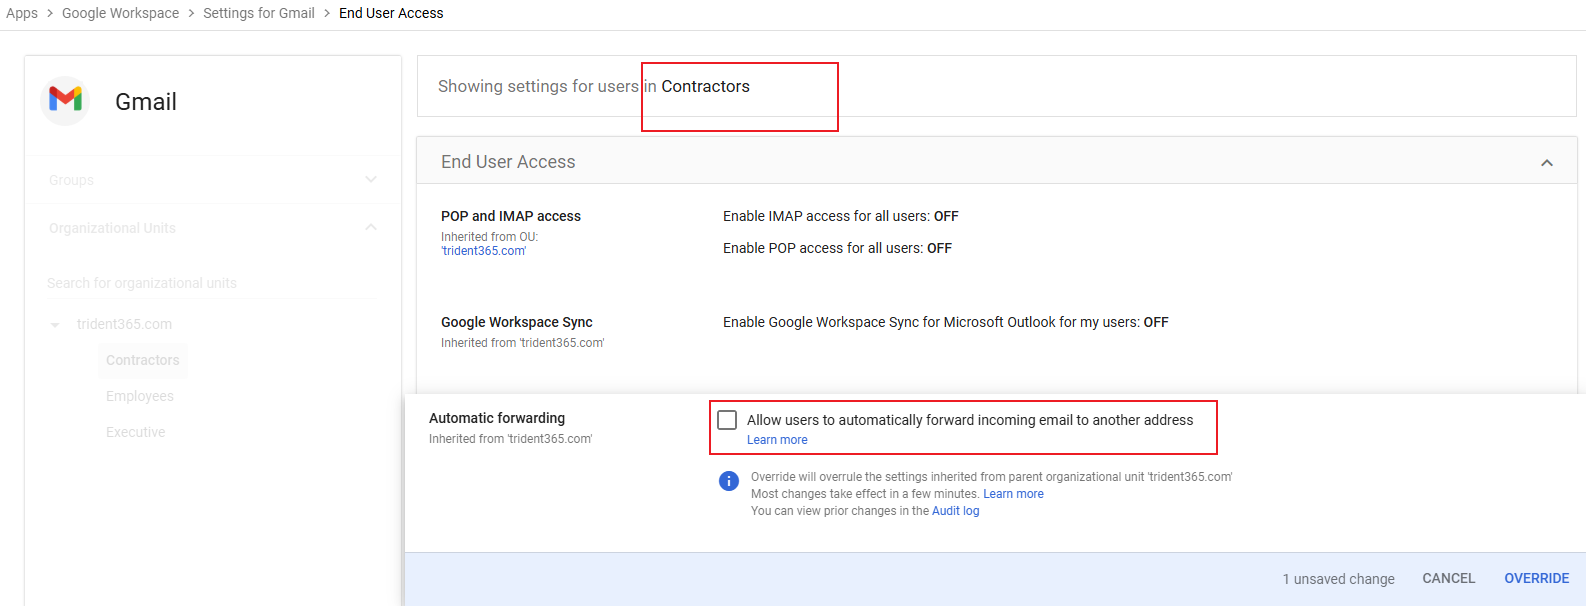Screen dimensions: 1586x606
Task: Go to Google Workspace breadcrumb
Action: [120, 13]
